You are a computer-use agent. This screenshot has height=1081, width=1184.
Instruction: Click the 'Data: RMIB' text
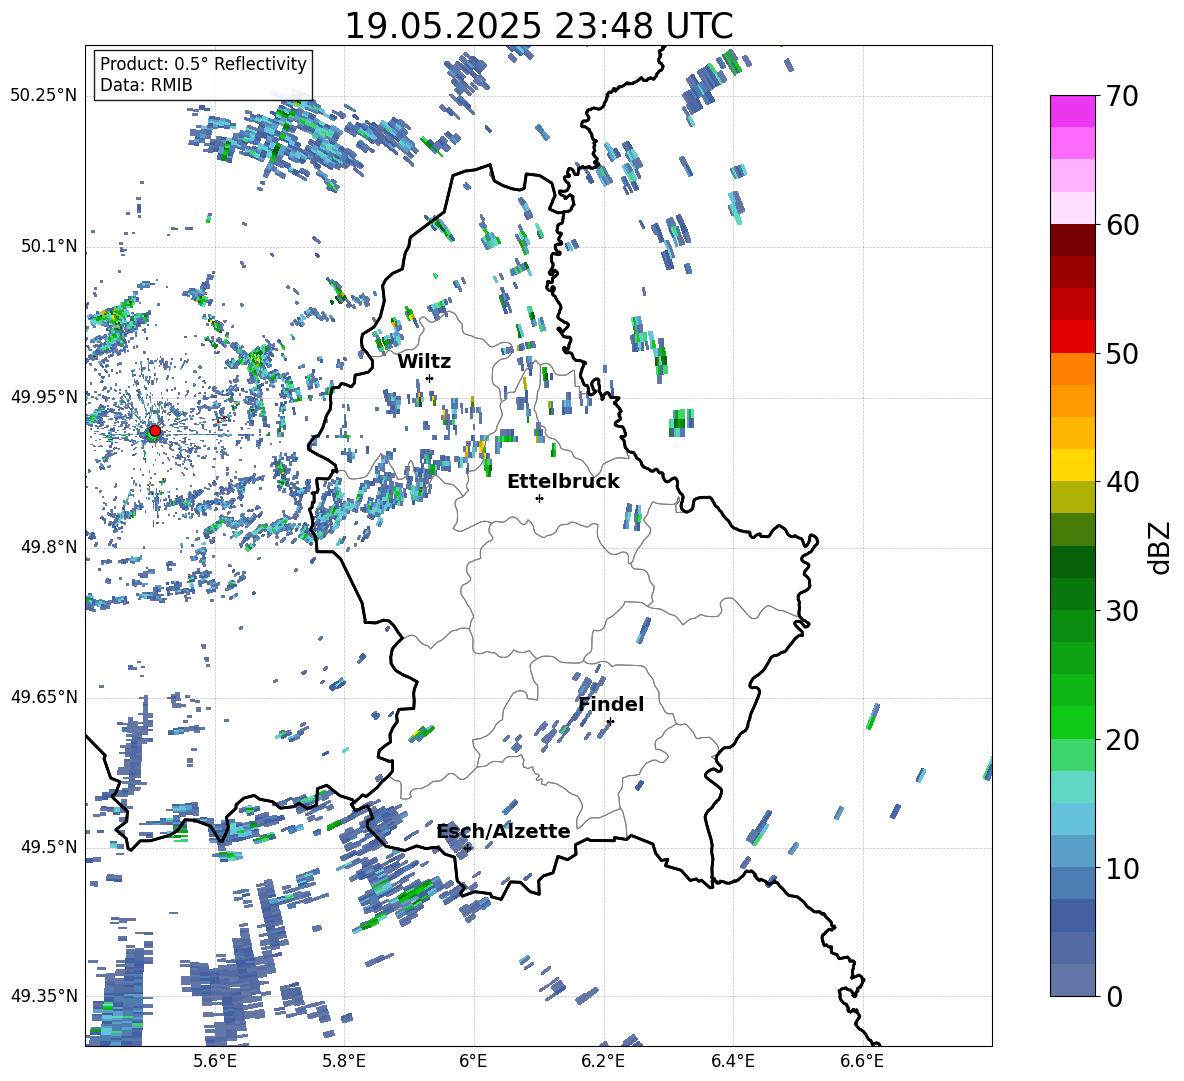click(146, 85)
